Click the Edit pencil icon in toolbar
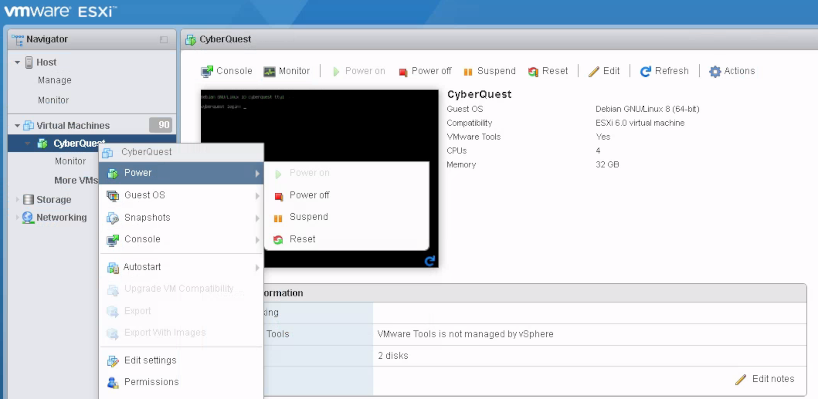 pos(594,71)
